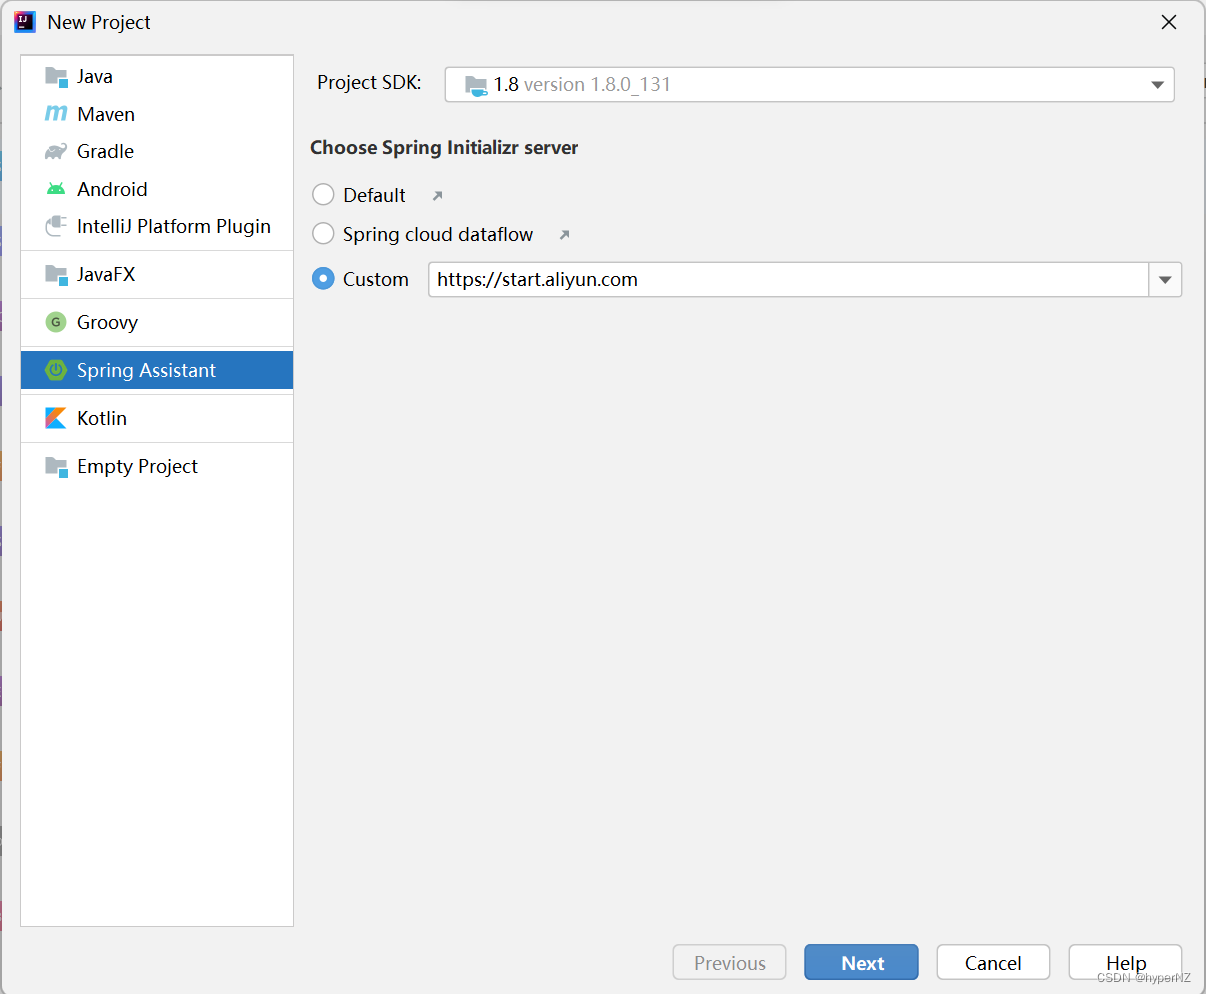Choose Kotlin project type

157,418
